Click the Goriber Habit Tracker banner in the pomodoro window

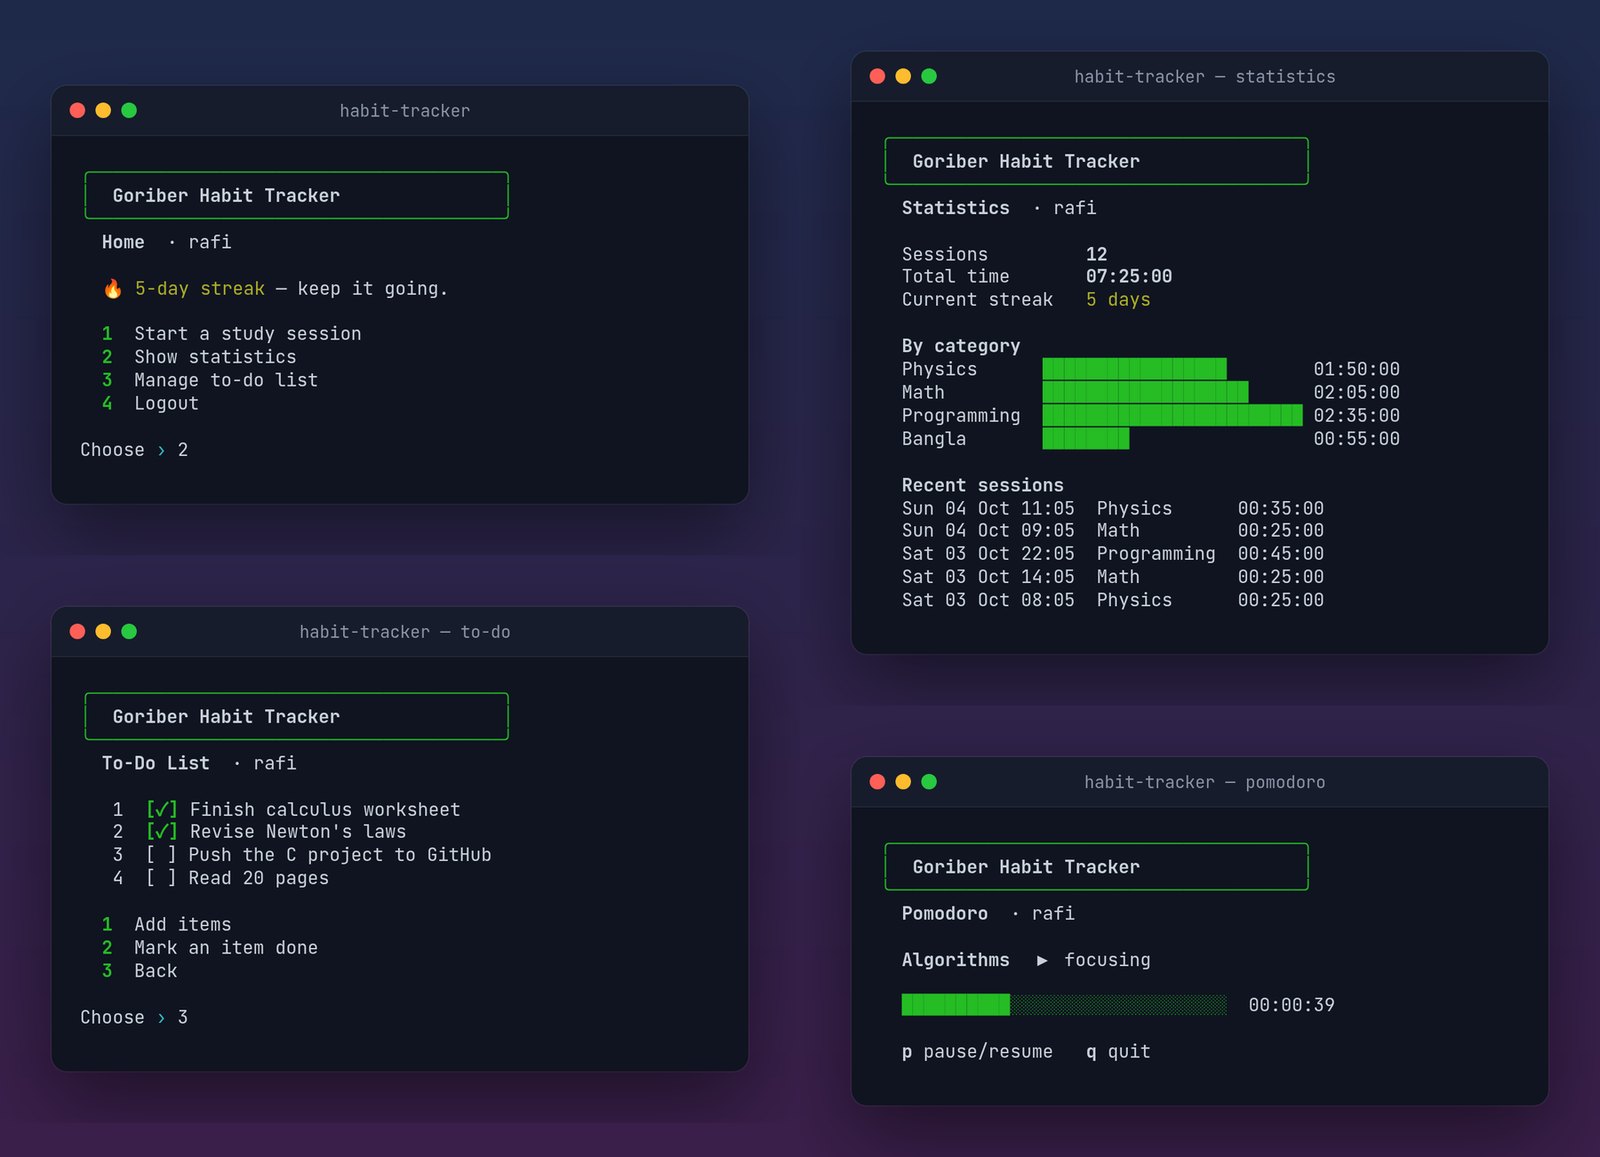1096,867
